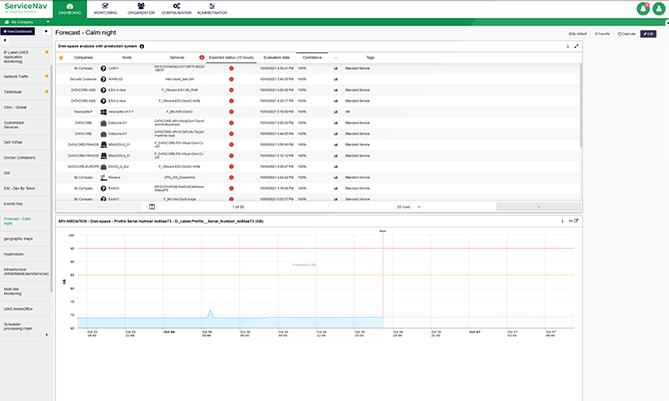Toggle the Favorite button for this dashboard
Viewport: 669px width, 401px height.
(602, 34)
